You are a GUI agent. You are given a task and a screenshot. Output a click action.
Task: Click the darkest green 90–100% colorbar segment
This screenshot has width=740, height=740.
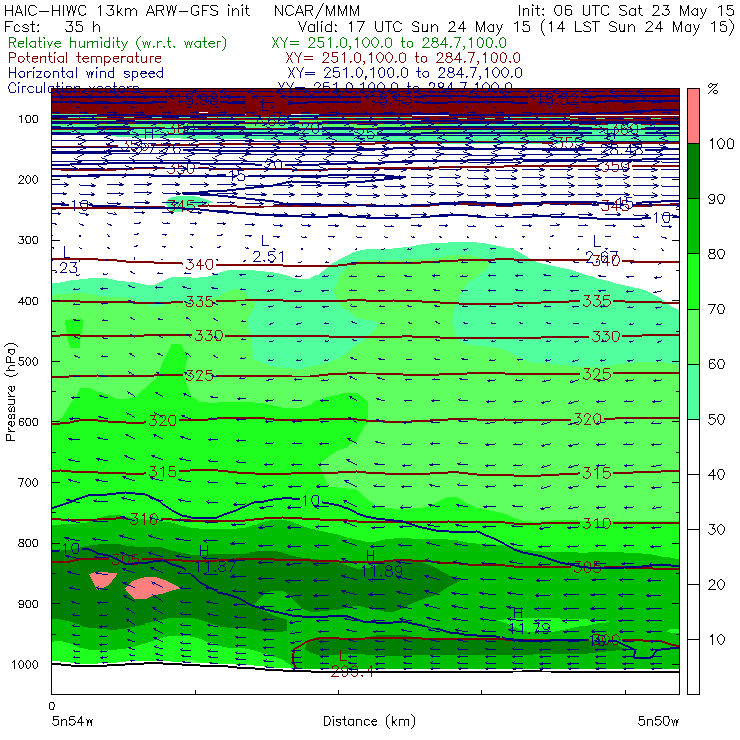tap(693, 171)
